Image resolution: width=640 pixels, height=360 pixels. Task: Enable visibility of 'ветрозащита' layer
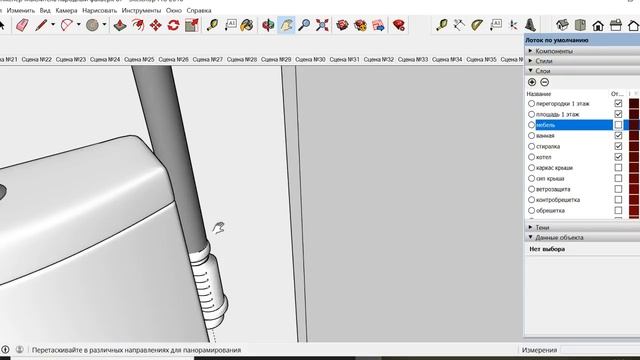618,189
